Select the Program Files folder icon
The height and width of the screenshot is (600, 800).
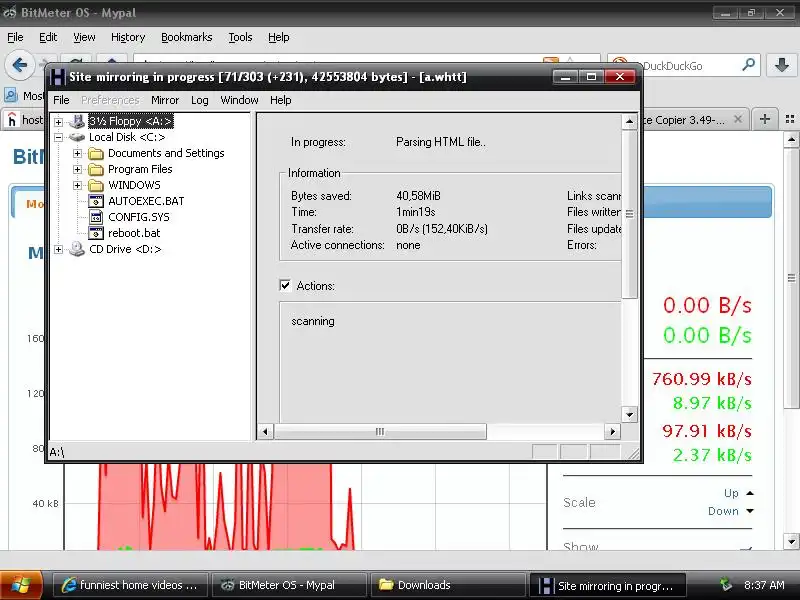pyautogui.click(x=96, y=169)
